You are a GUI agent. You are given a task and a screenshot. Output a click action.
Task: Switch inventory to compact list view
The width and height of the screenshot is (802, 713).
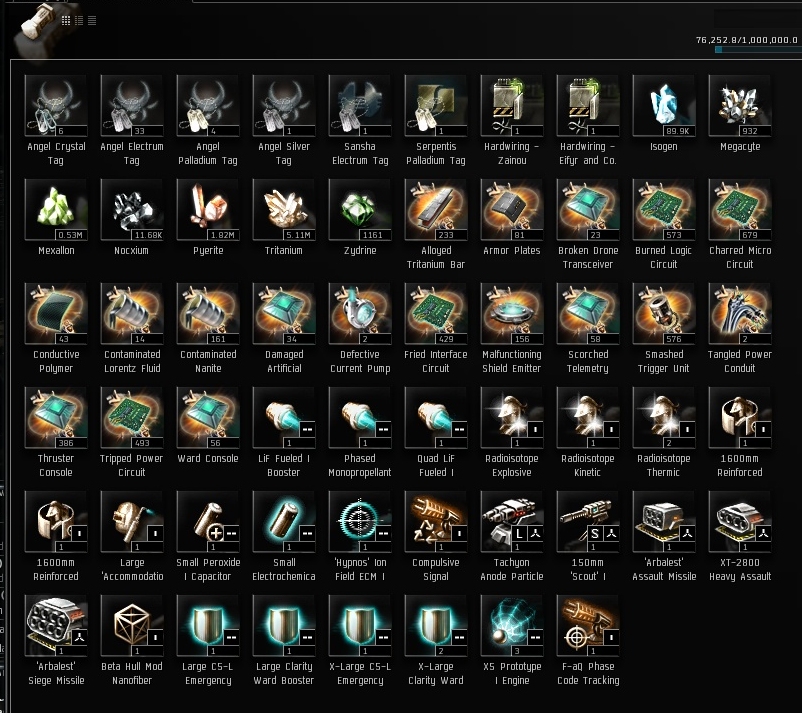pyautogui.click(x=92, y=20)
